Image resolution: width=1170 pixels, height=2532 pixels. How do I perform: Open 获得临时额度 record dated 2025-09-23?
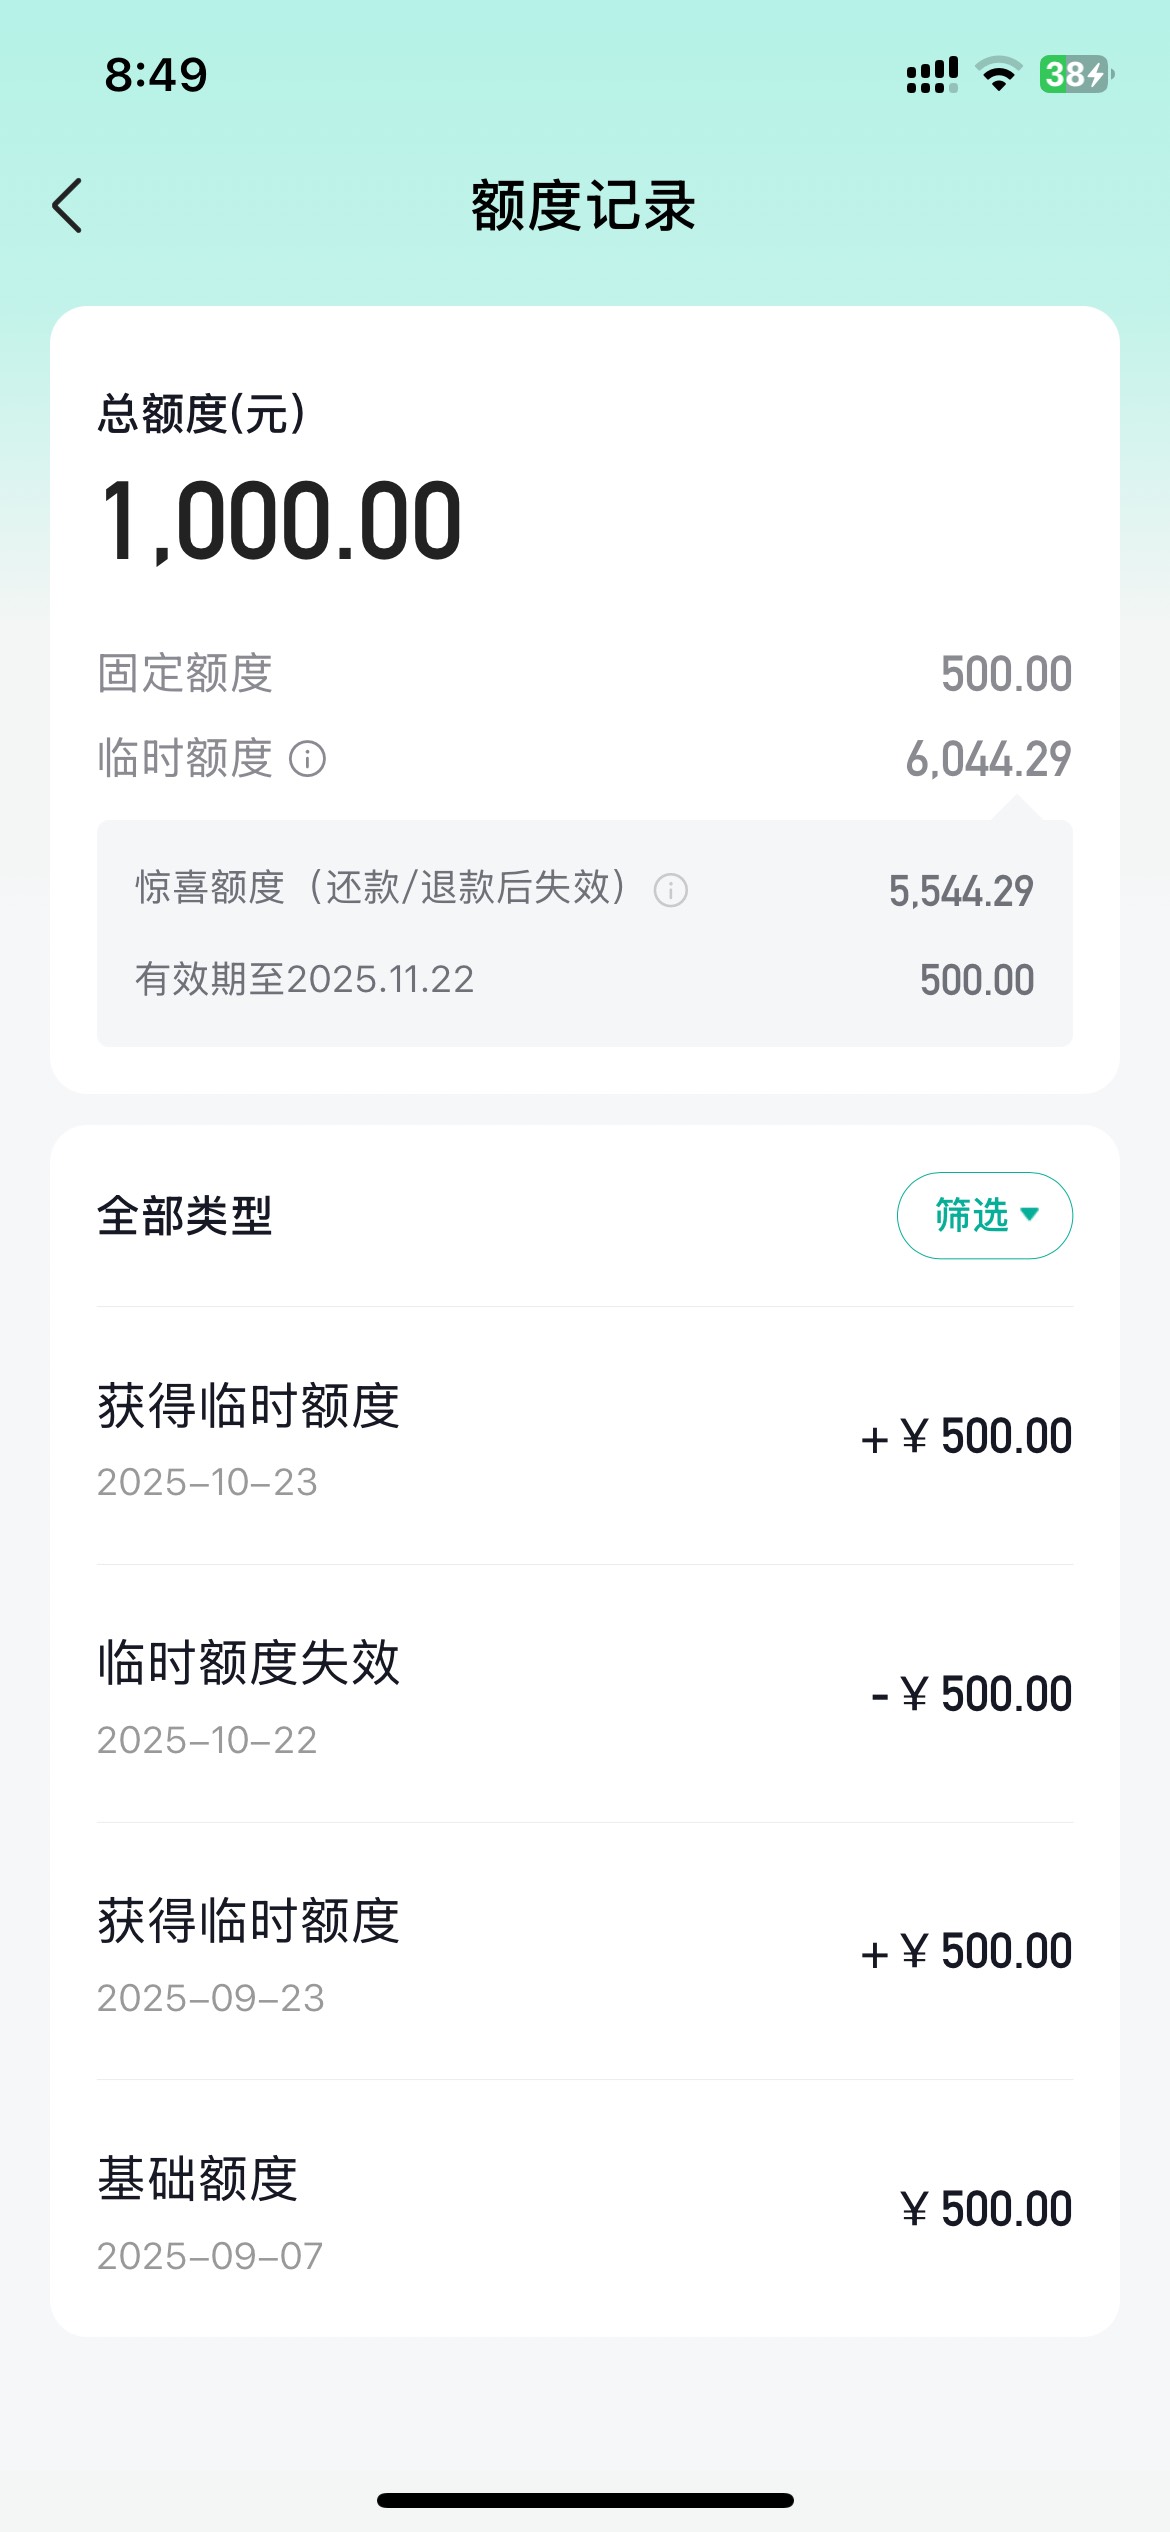[584, 1952]
